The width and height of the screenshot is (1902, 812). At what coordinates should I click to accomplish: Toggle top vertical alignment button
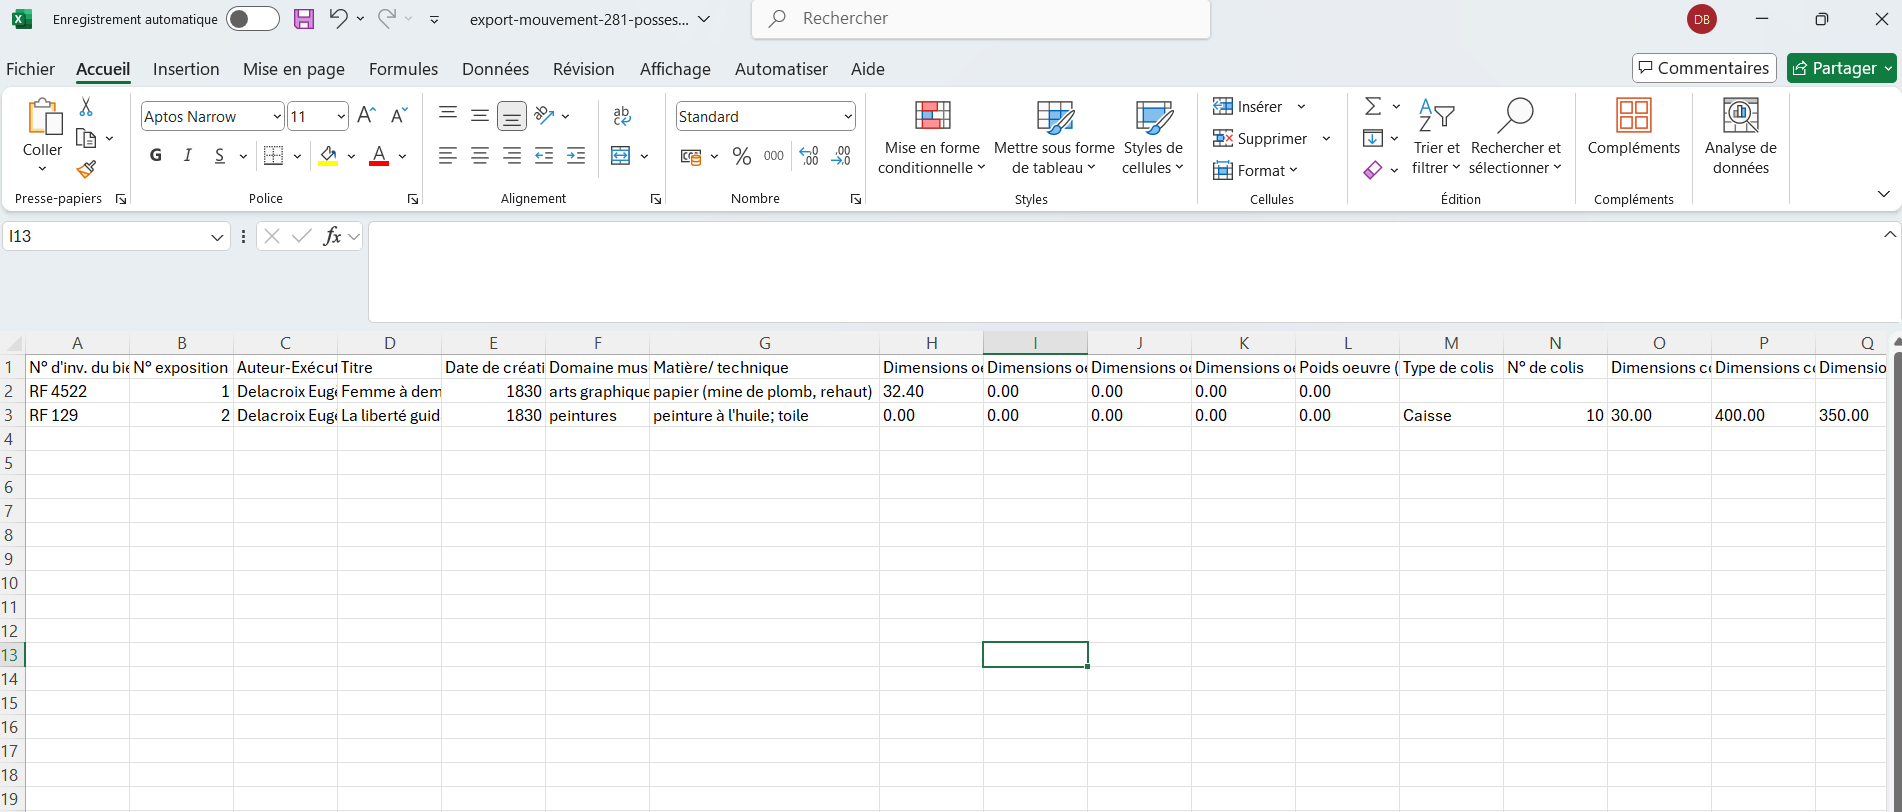[448, 116]
